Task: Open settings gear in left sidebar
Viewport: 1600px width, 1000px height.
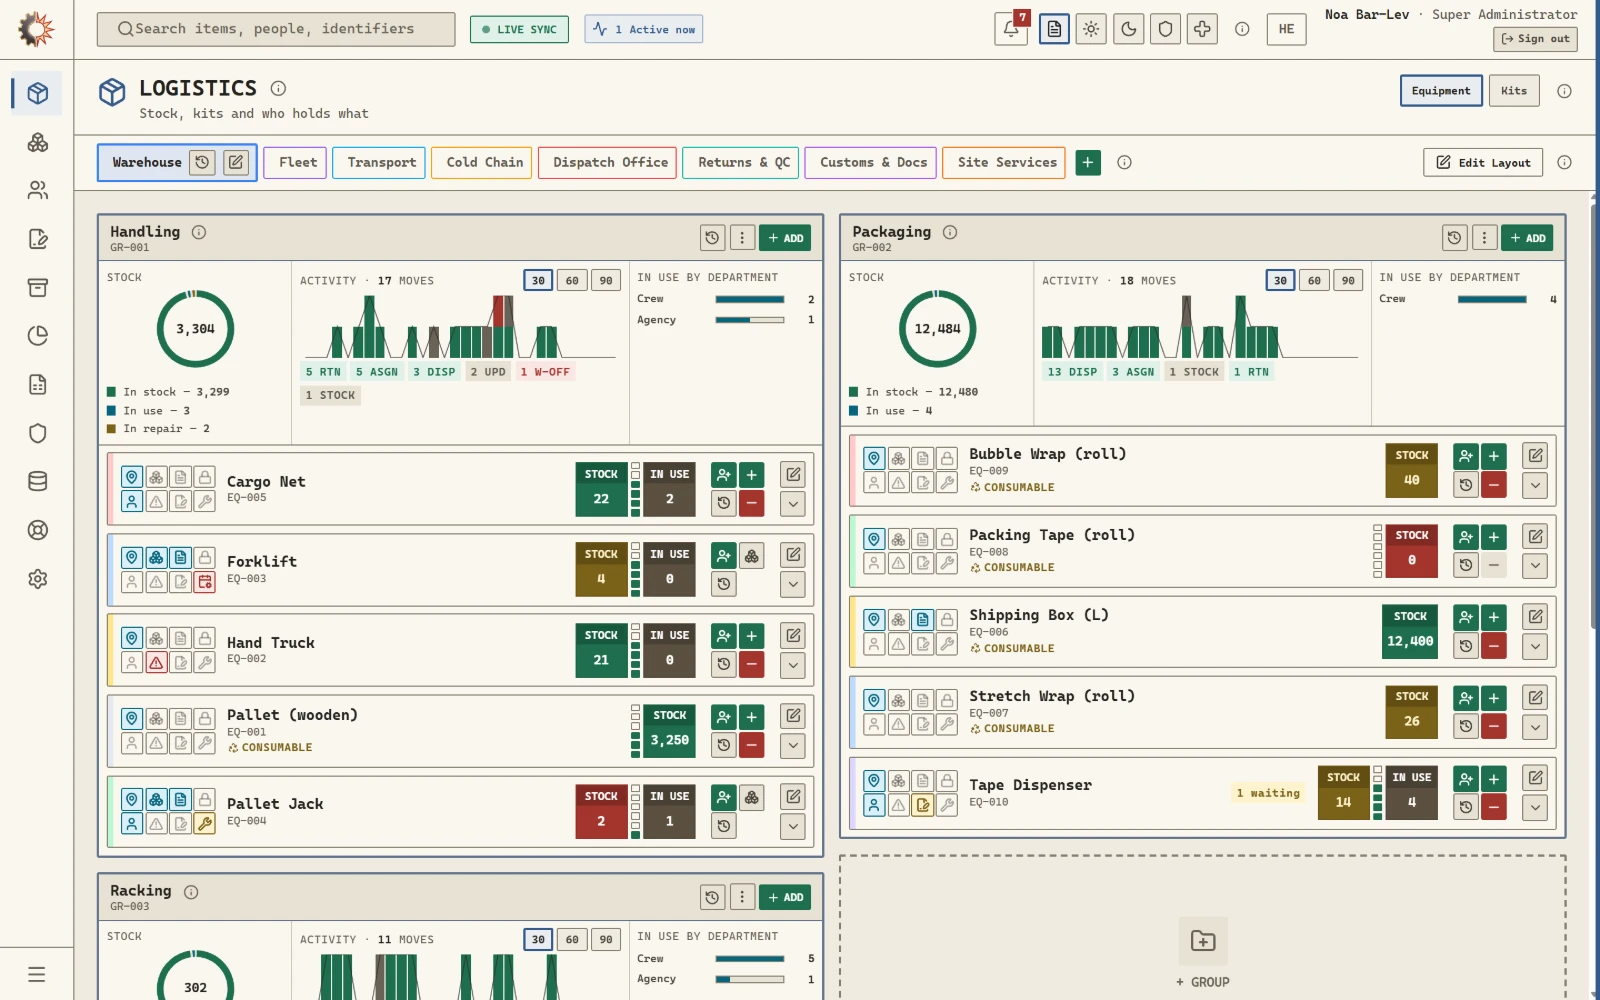Action: tap(37, 579)
